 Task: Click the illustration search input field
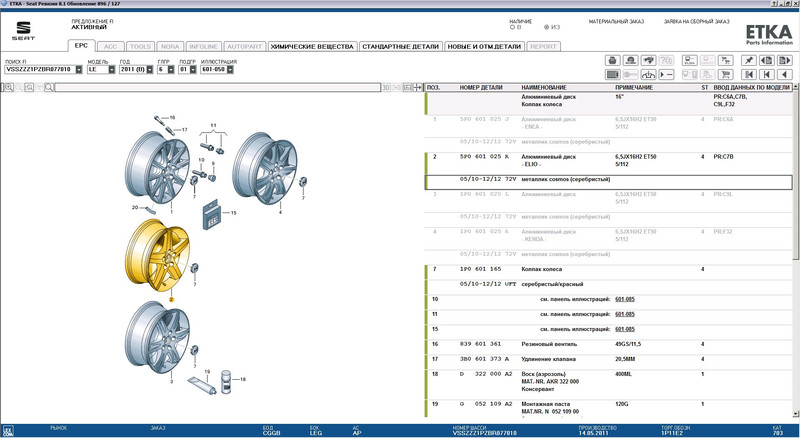pos(217,88)
